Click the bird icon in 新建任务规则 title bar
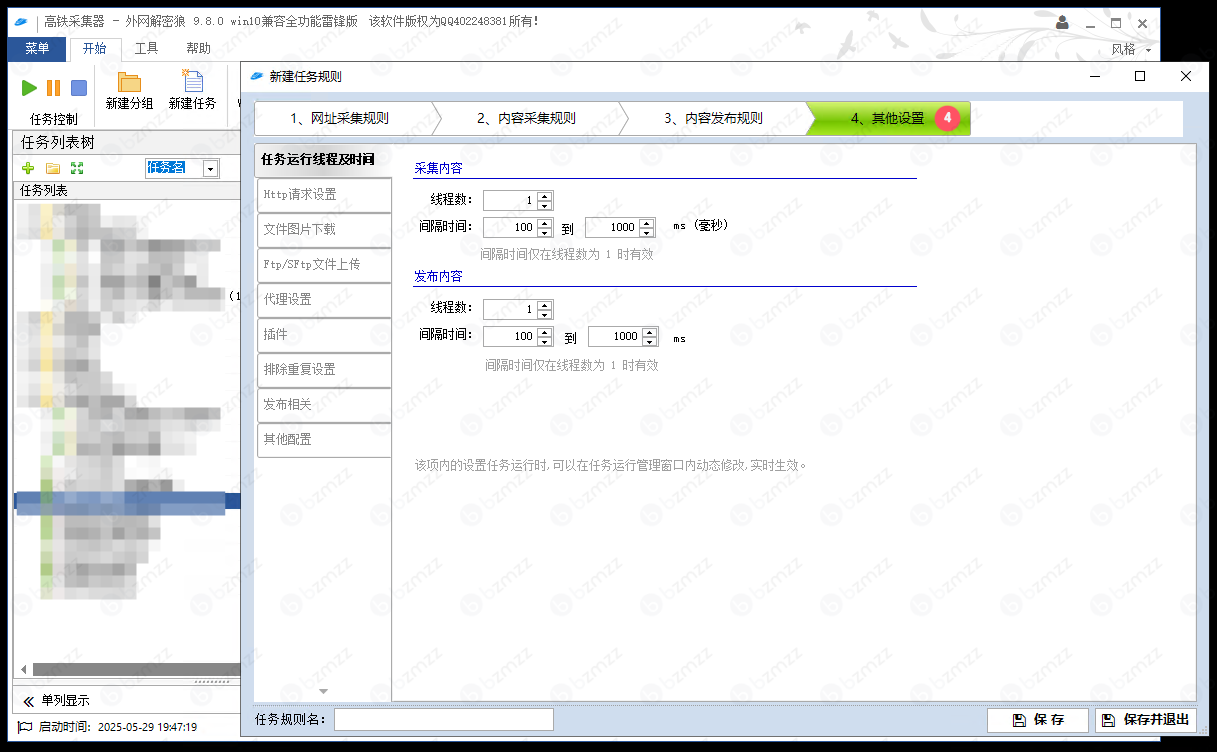 pos(256,76)
